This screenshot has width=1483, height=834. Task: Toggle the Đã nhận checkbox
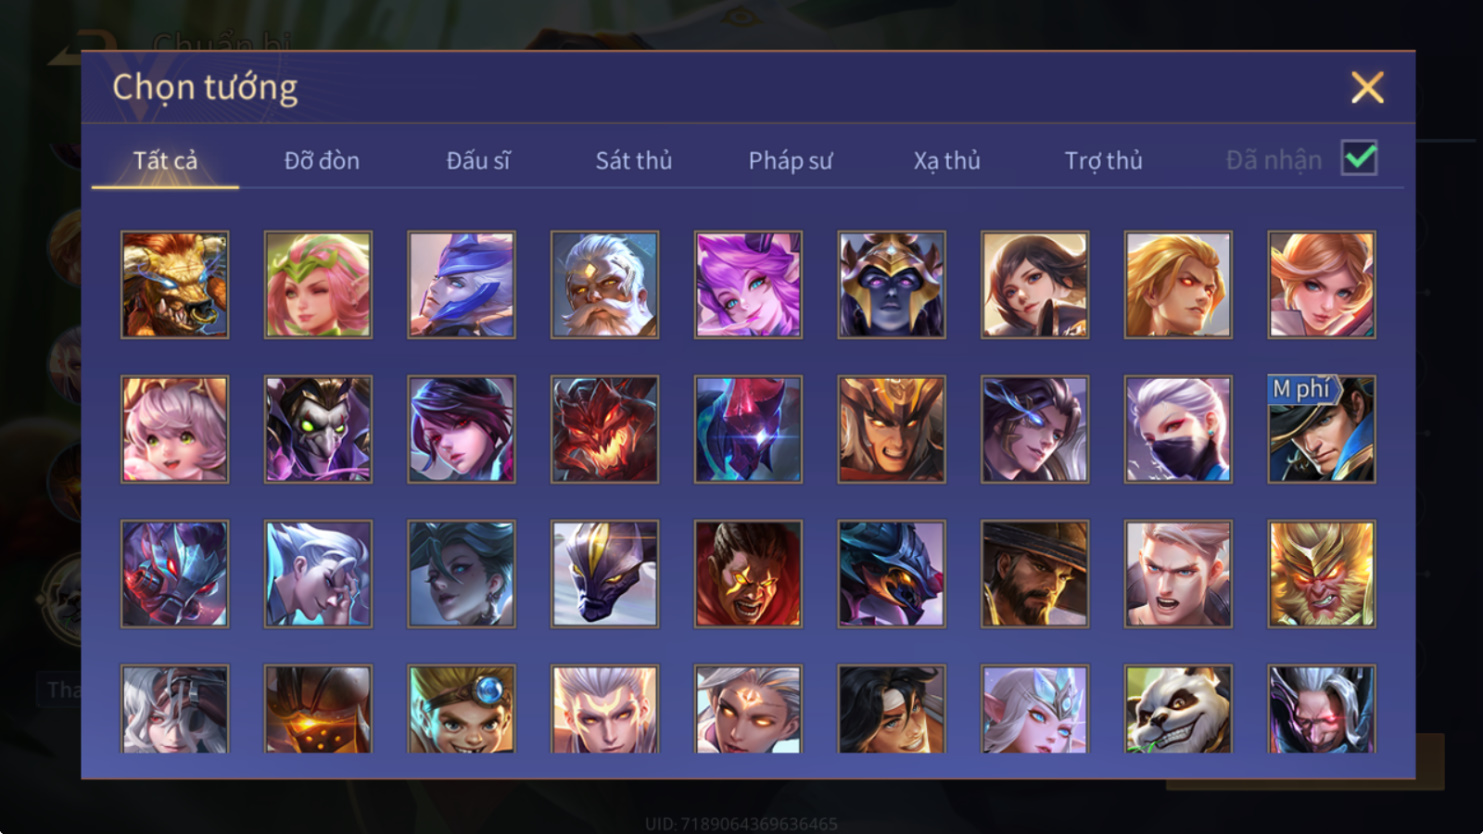1359,159
